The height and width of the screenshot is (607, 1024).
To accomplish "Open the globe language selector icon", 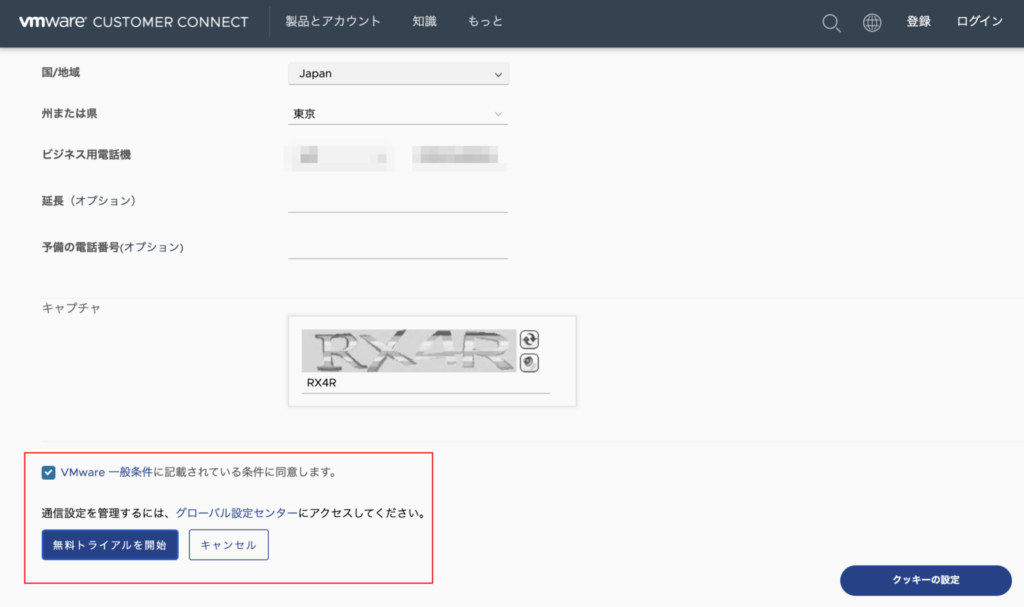I will (872, 23).
